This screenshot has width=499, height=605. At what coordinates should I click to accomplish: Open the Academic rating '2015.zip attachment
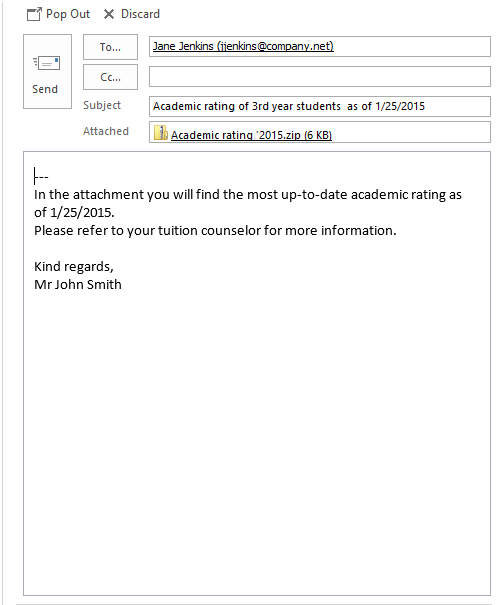[x=251, y=135]
